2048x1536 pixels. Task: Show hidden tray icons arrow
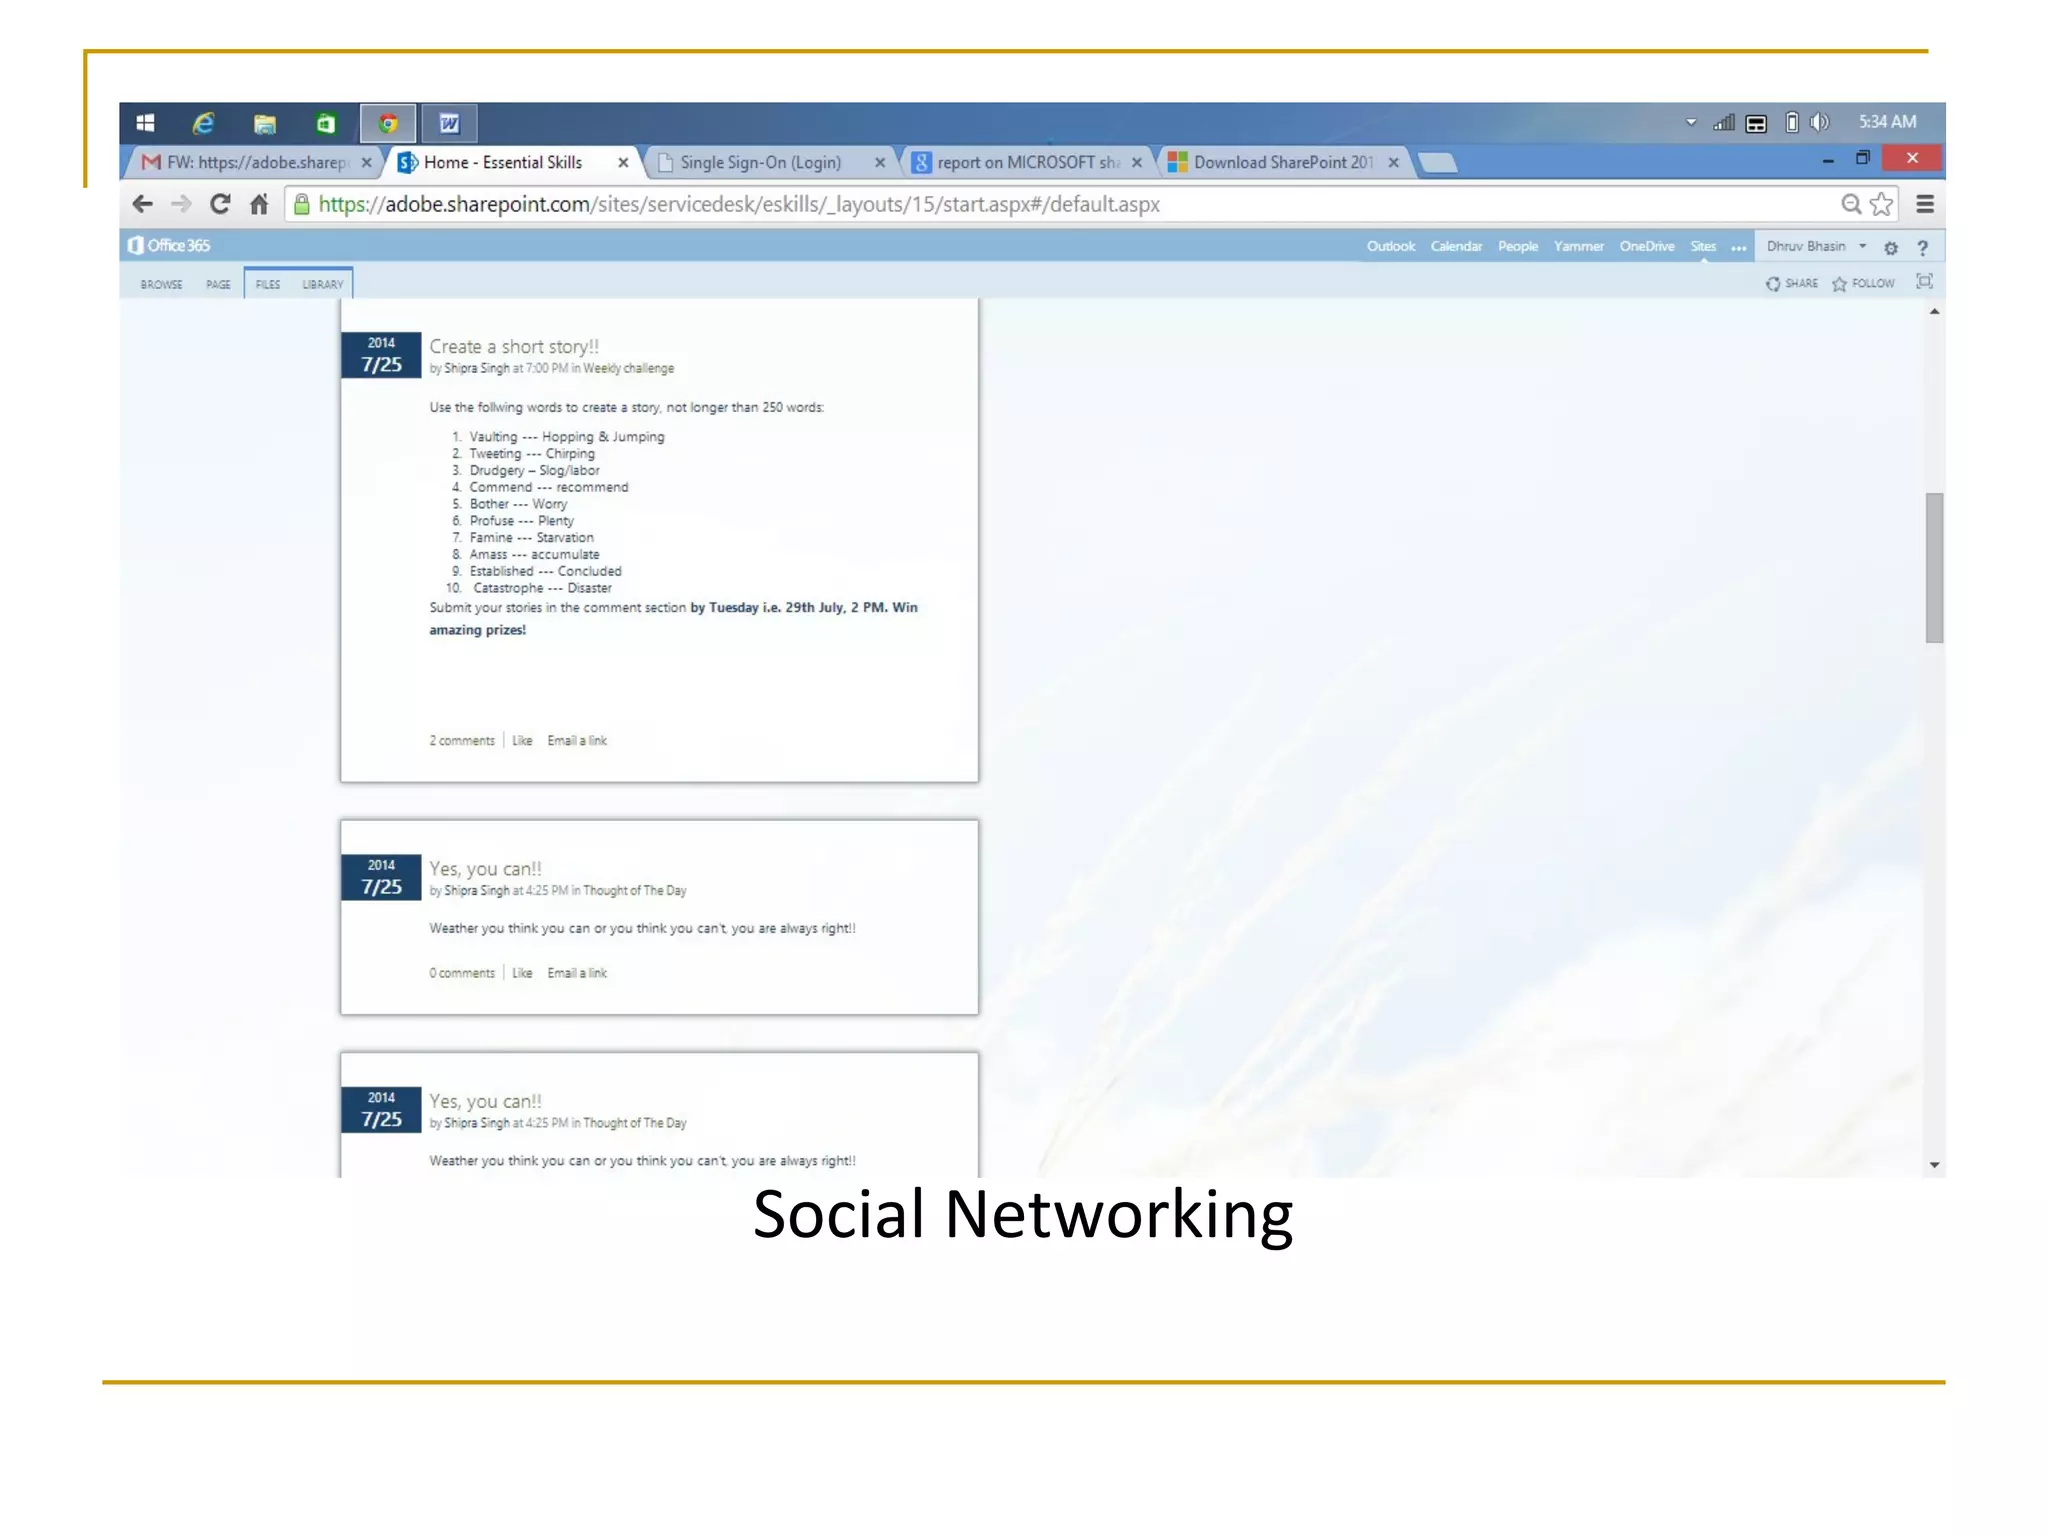[x=1691, y=122]
